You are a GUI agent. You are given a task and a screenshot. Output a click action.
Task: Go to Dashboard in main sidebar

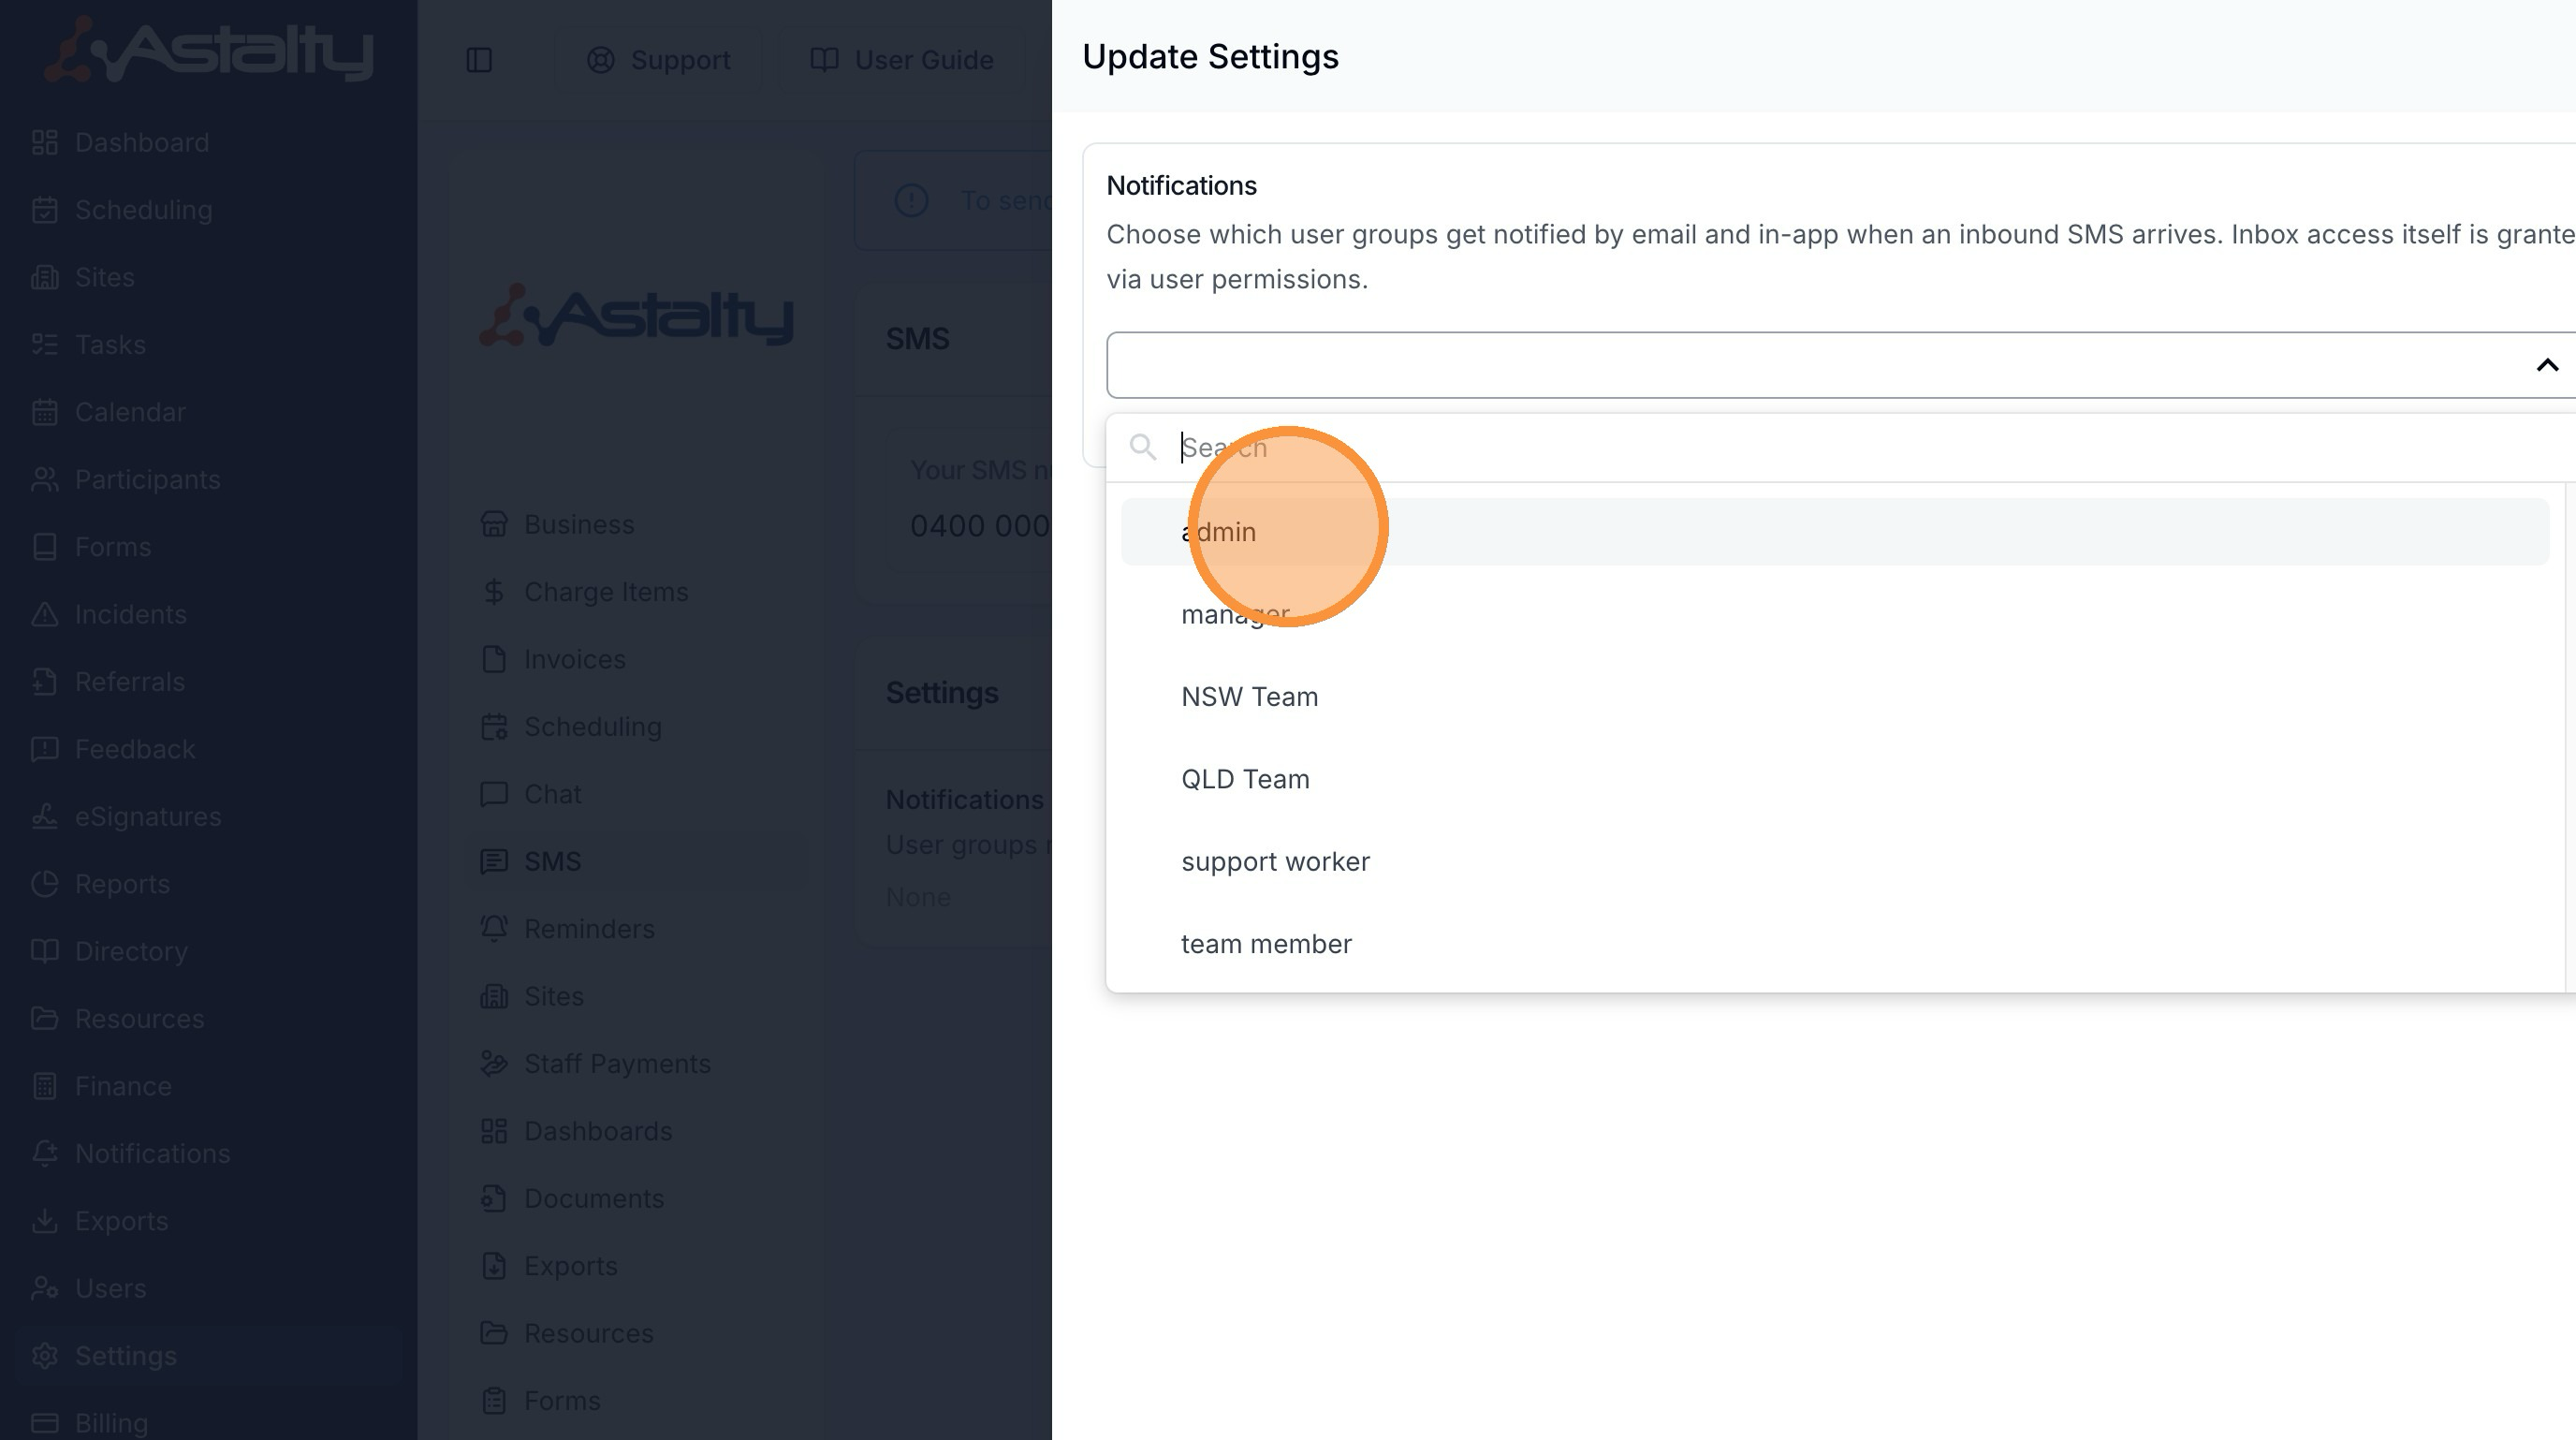208,143
